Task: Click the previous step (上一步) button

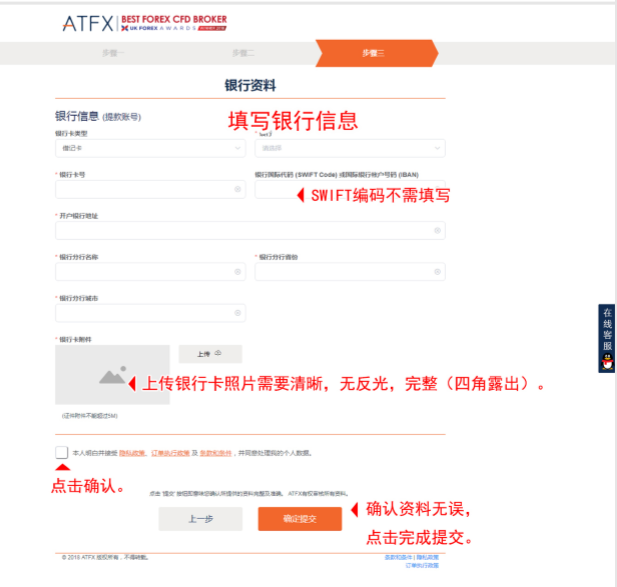Action: (x=200, y=519)
